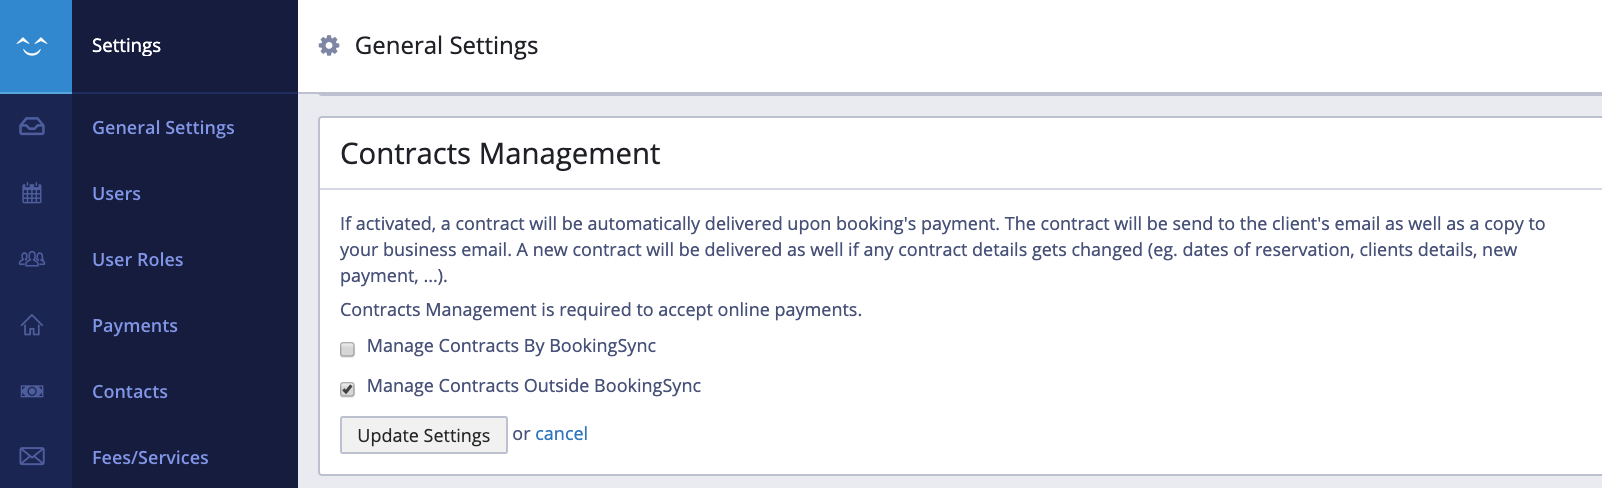Enable Manage Contracts By BookingSync checkbox
Viewport: 1602px width, 488px height.
pos(348,349)
